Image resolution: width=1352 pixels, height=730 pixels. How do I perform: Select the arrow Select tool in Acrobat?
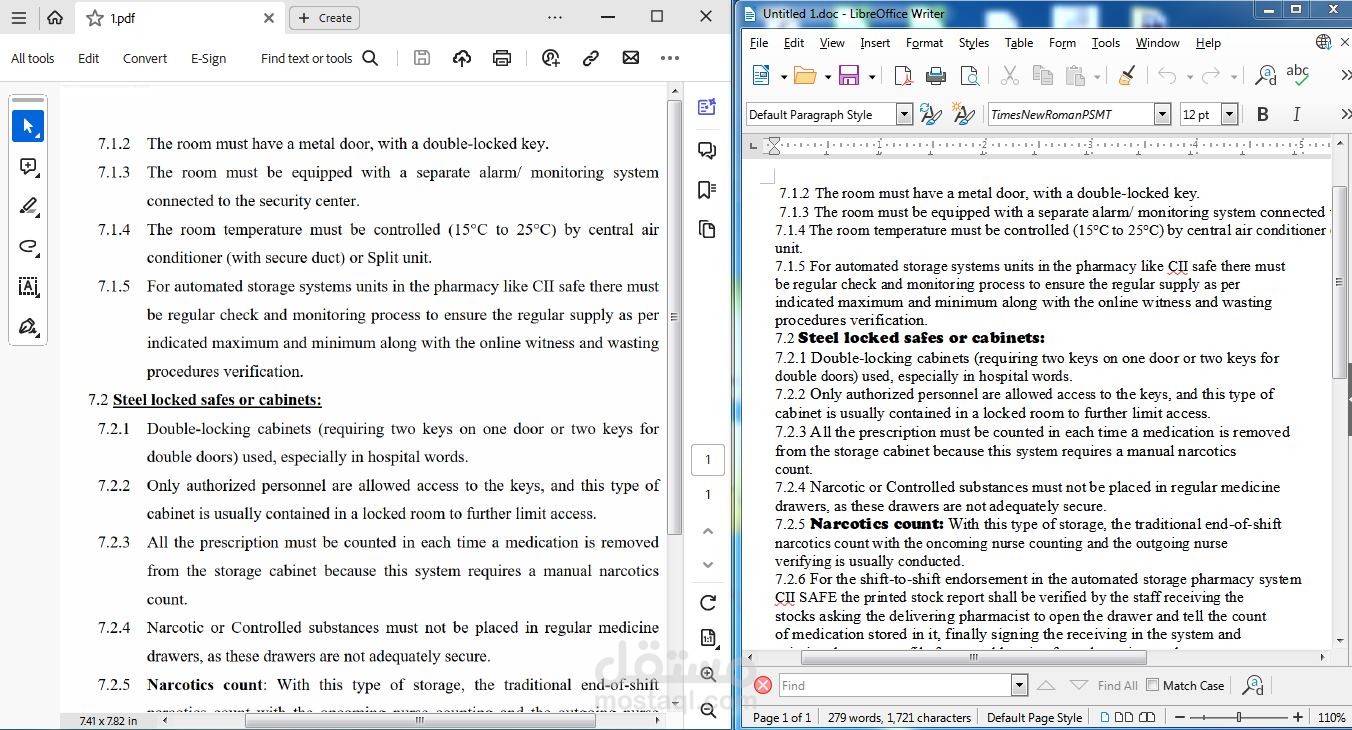(28, 126)
